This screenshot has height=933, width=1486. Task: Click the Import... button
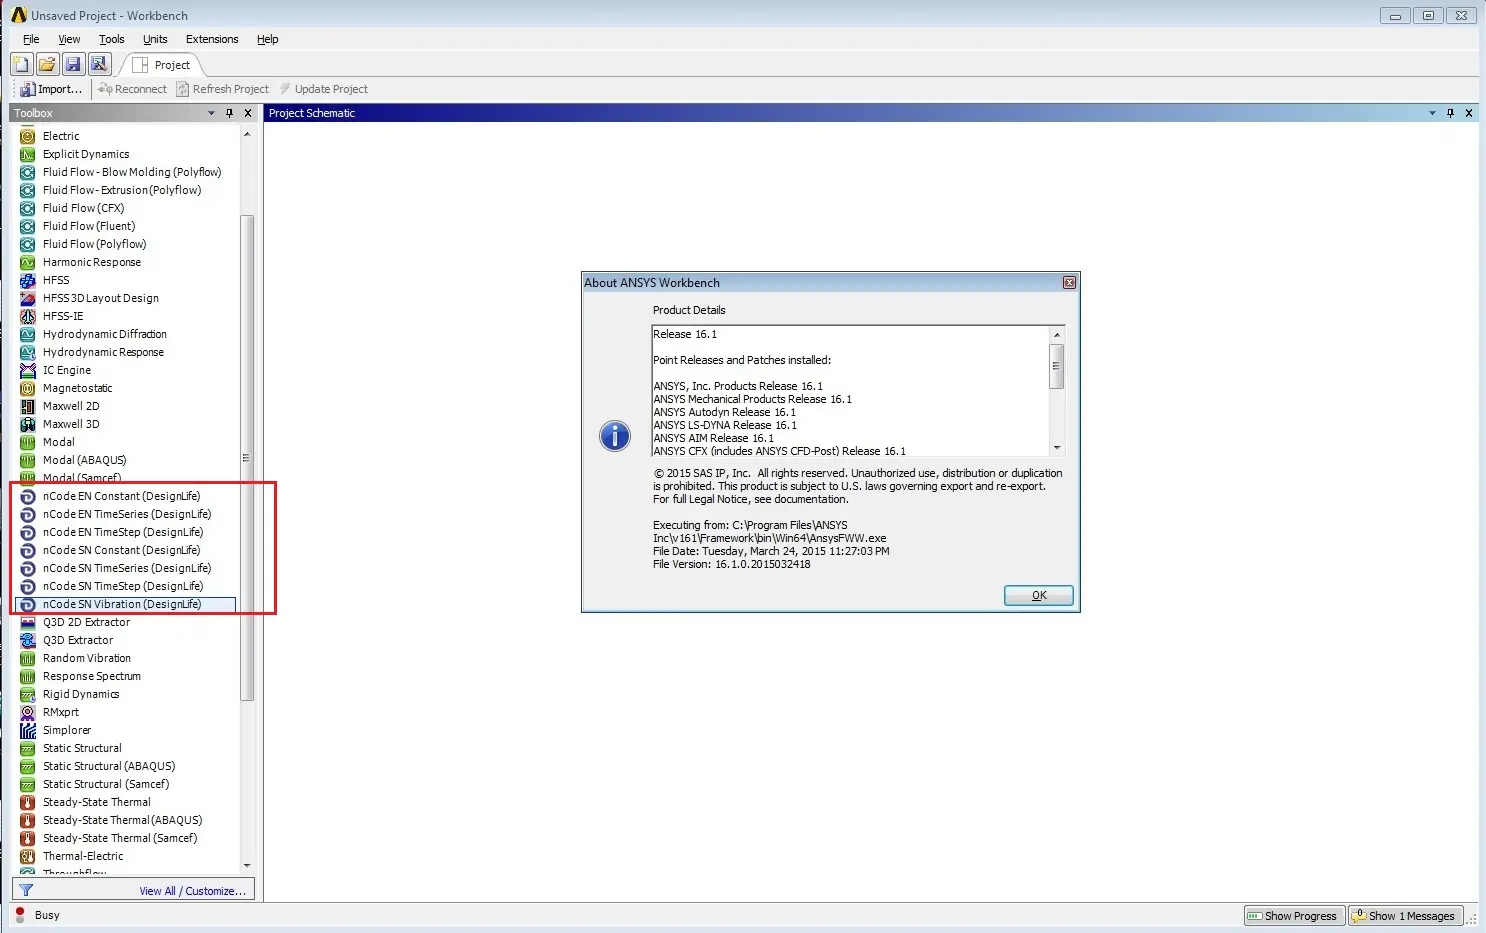point(52,89)
